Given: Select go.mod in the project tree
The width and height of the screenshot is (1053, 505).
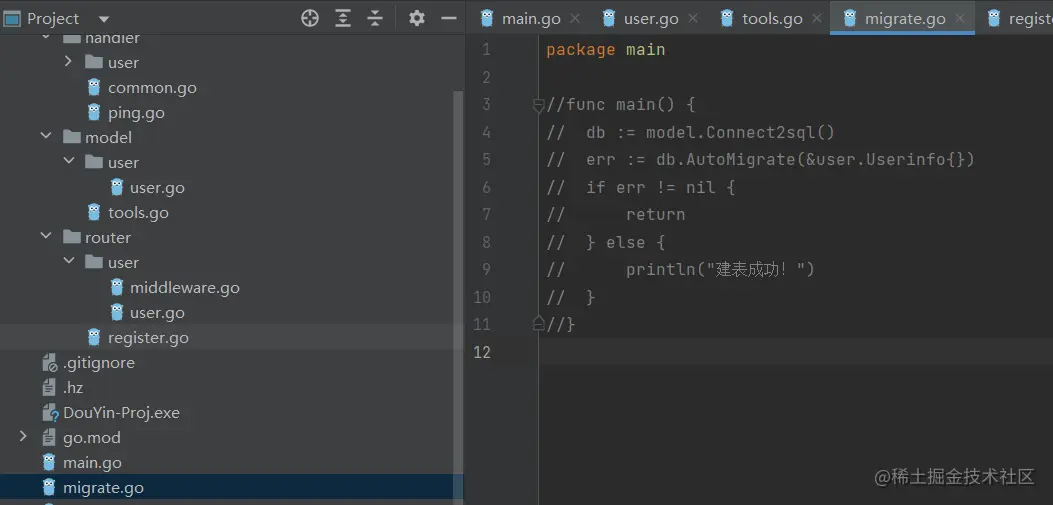Looking at the screenshot, I should tap(92, 437).
